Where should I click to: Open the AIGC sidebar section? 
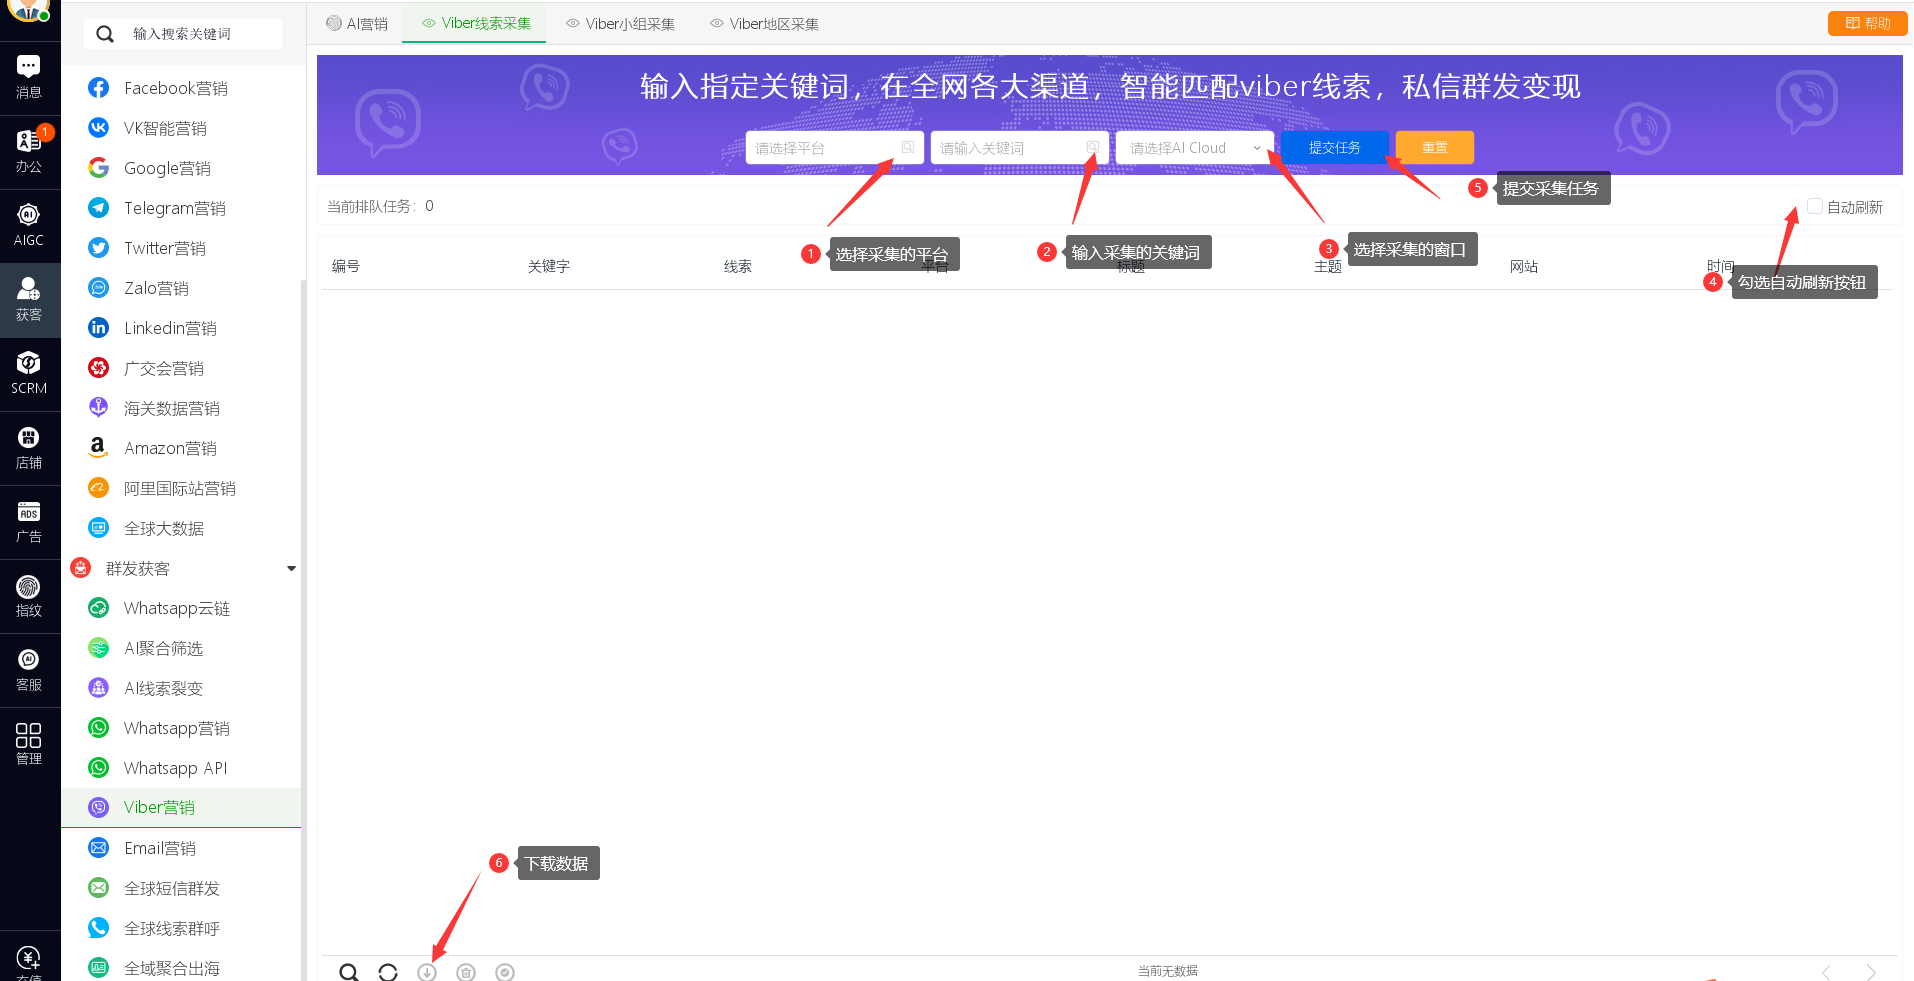tap(29, 225)
